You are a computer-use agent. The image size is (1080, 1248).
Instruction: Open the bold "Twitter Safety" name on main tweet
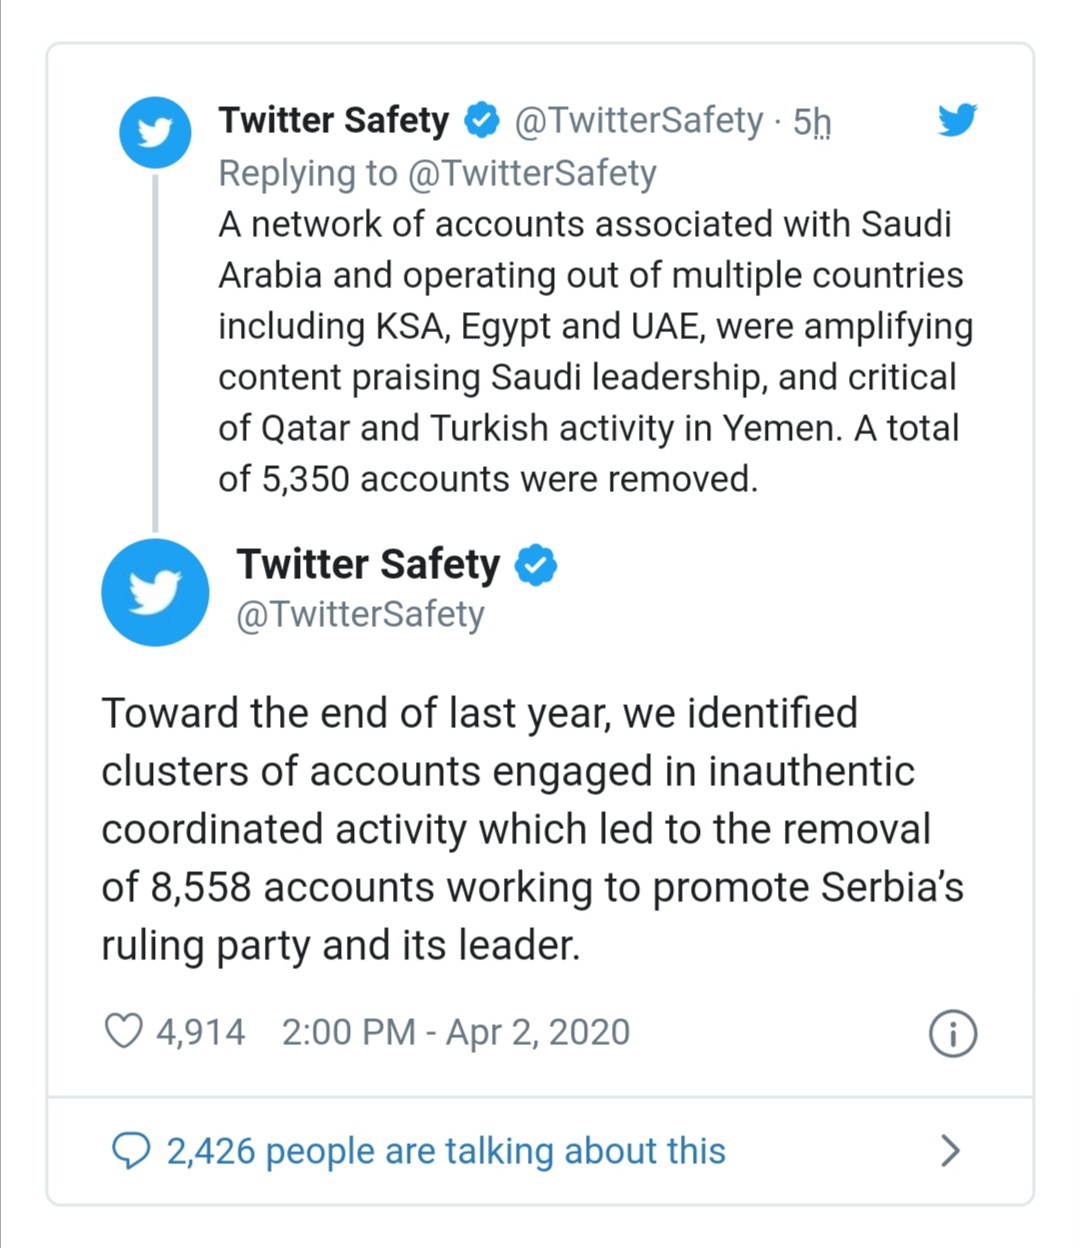368,565
